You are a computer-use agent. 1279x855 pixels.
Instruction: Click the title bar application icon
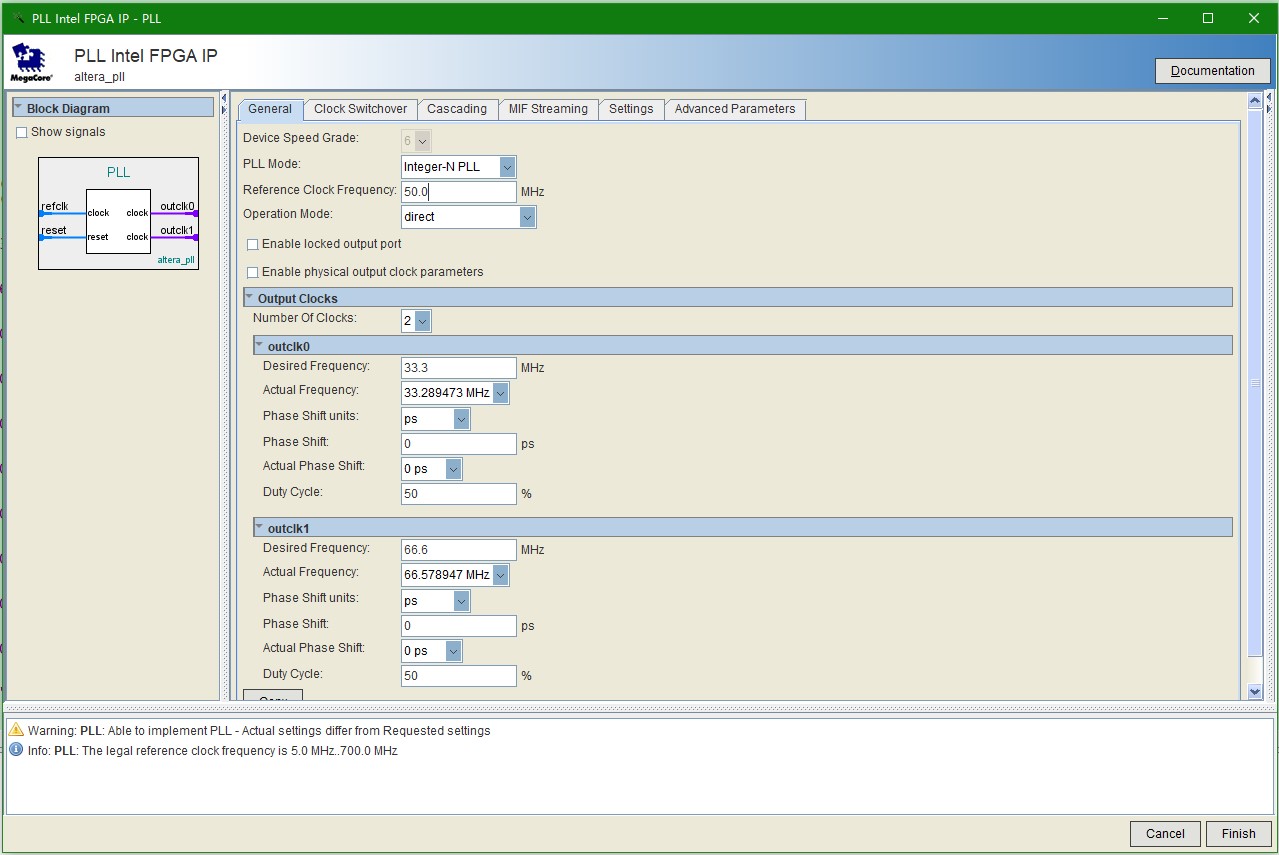(x=16, y=18)
